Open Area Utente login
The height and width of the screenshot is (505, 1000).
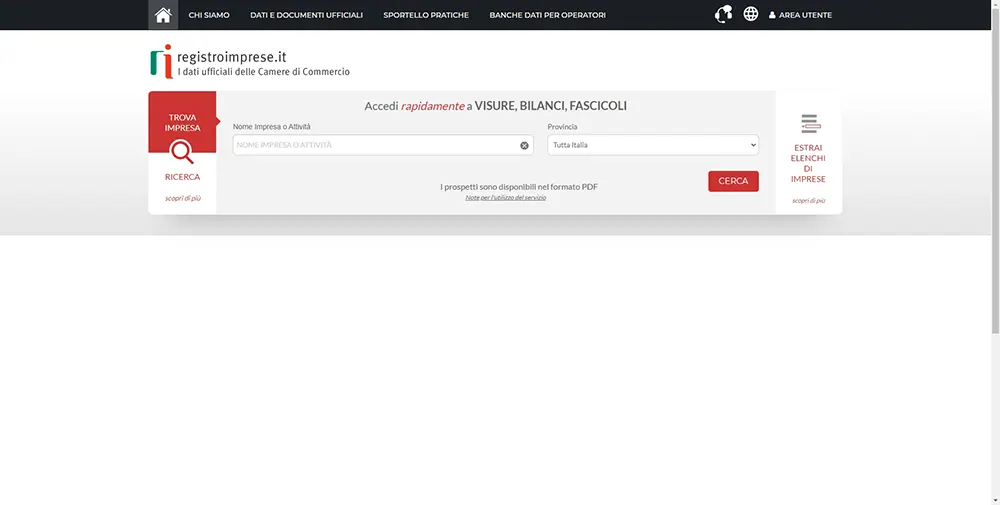[800, 15]
